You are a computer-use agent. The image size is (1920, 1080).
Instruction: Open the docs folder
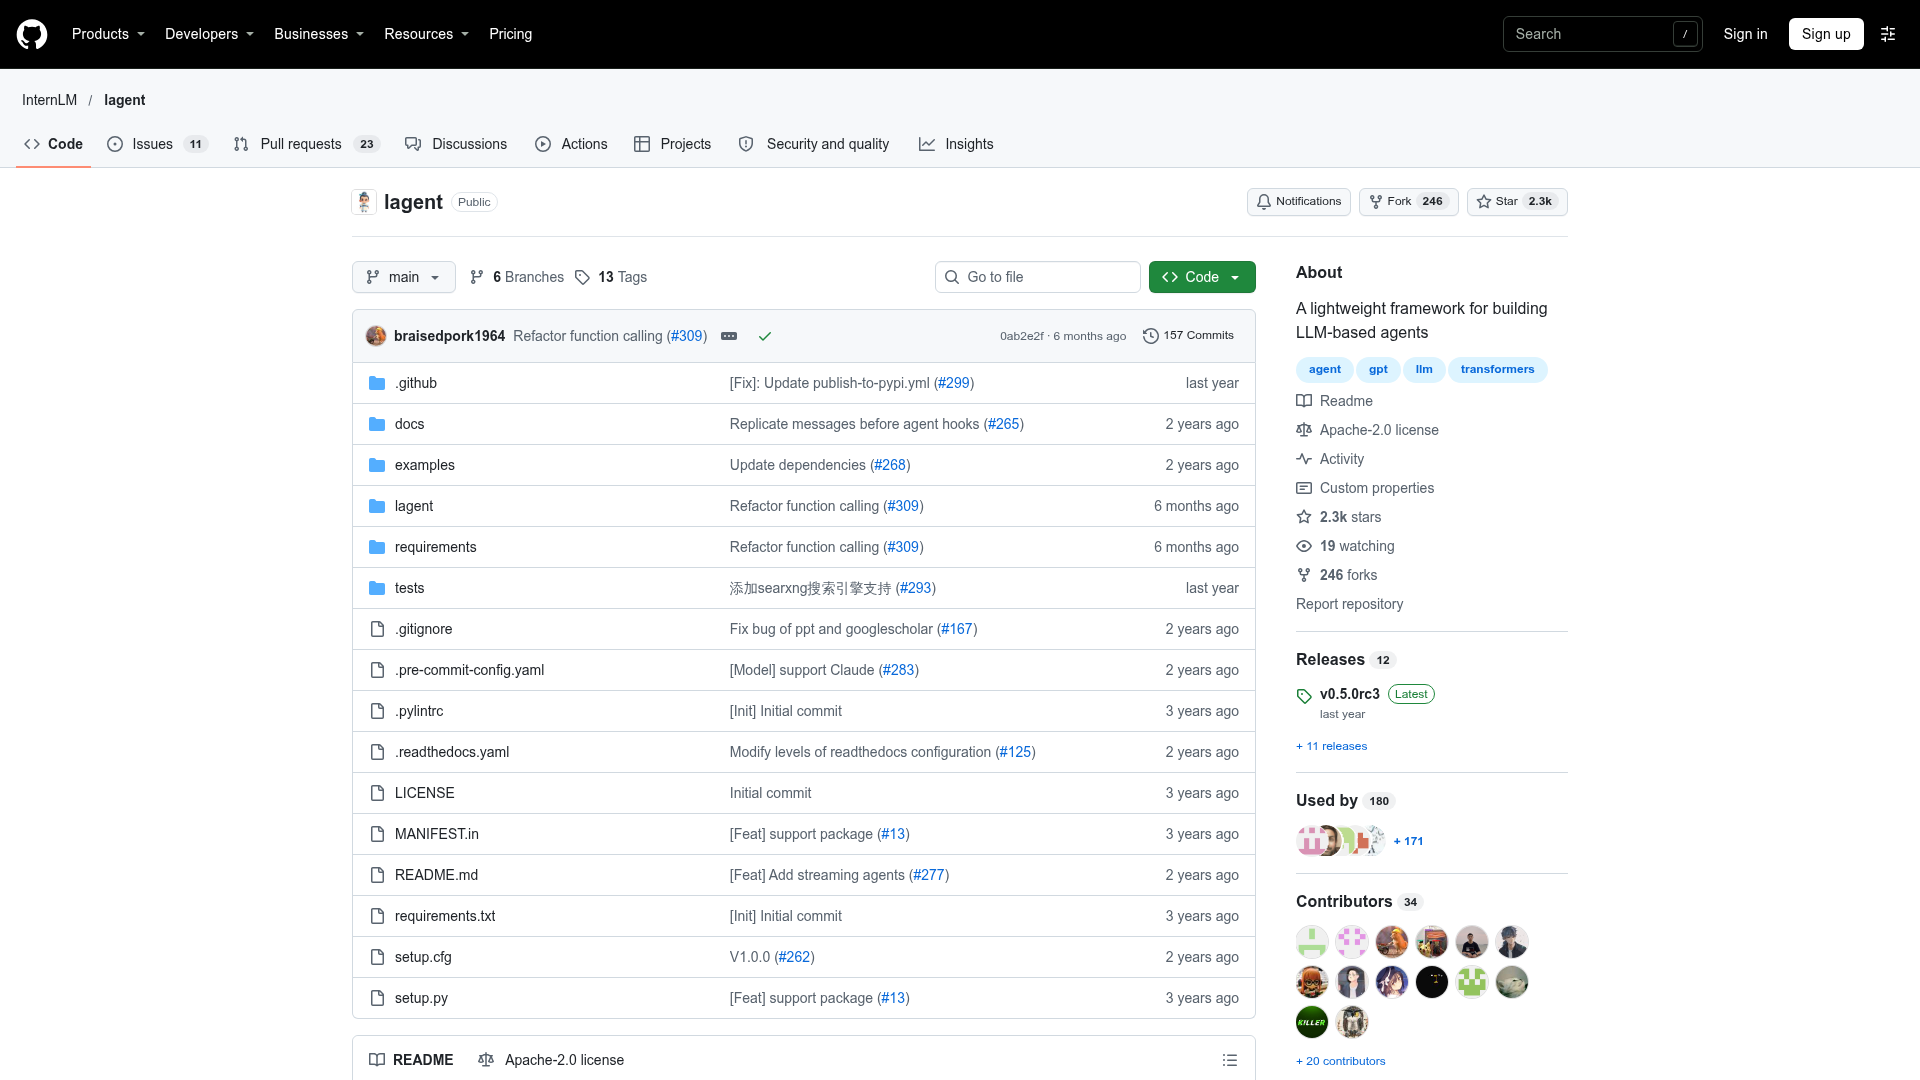tap(409, 424)
